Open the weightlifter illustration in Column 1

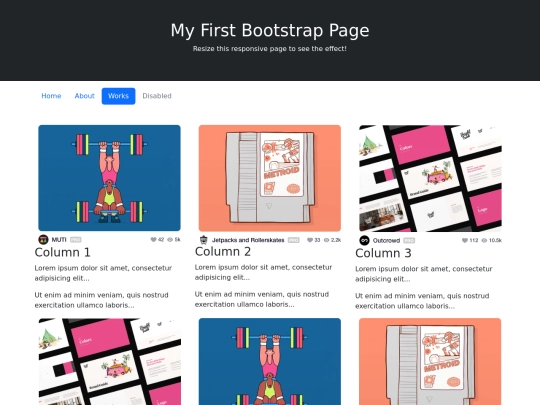point(109,178)
